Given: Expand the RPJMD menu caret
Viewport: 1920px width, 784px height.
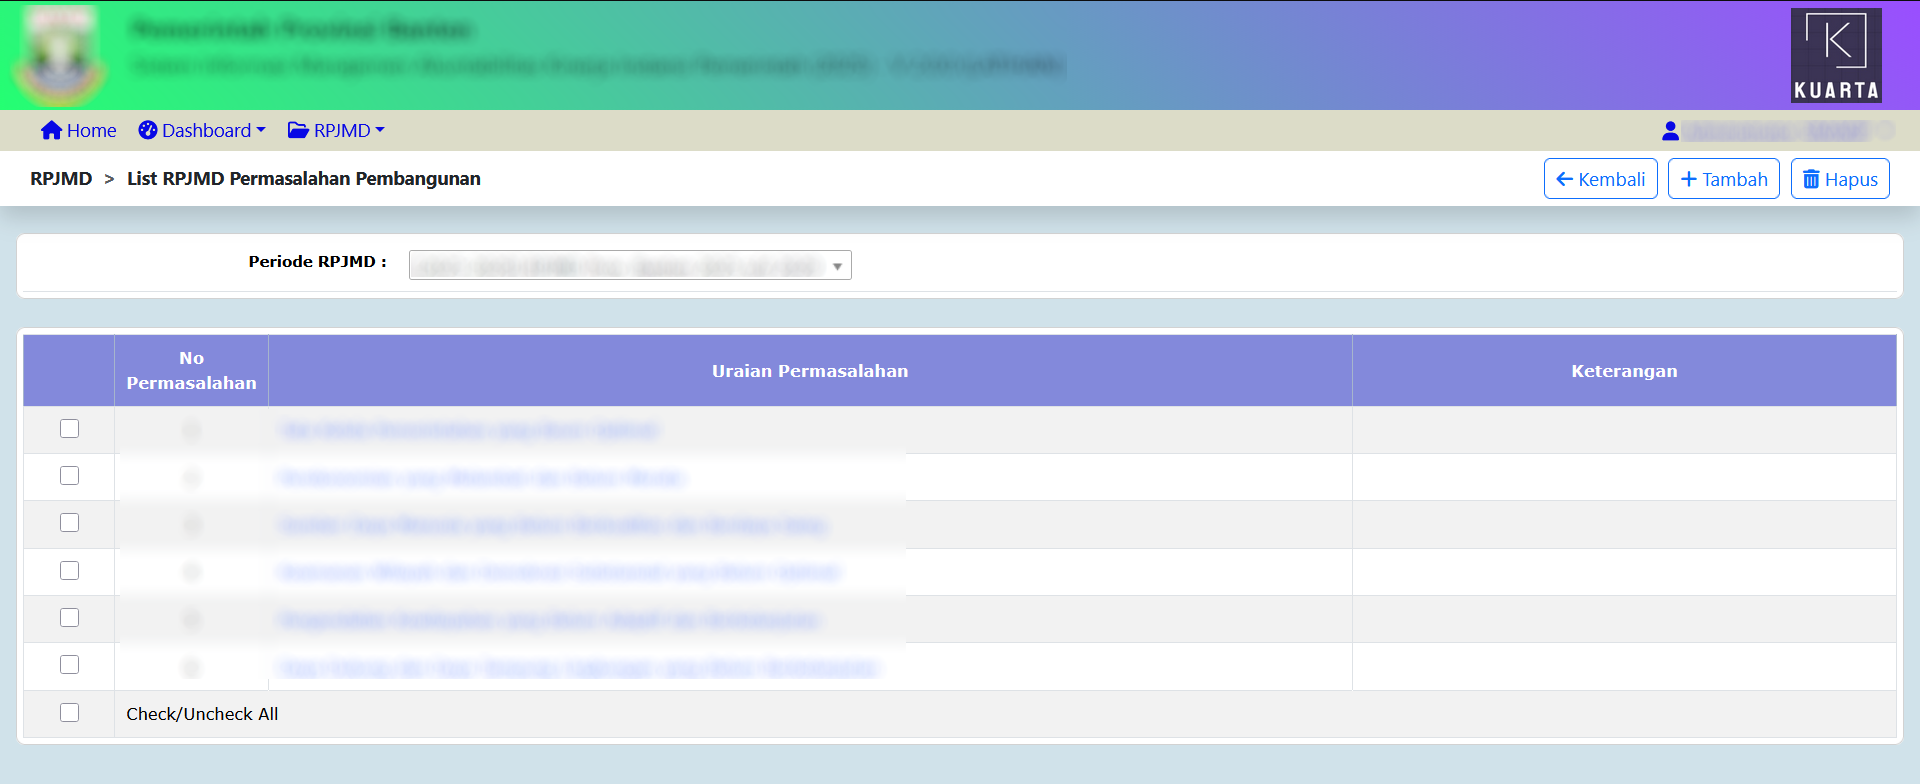Looking at the screenshot, I should click(x=380, y=131).
